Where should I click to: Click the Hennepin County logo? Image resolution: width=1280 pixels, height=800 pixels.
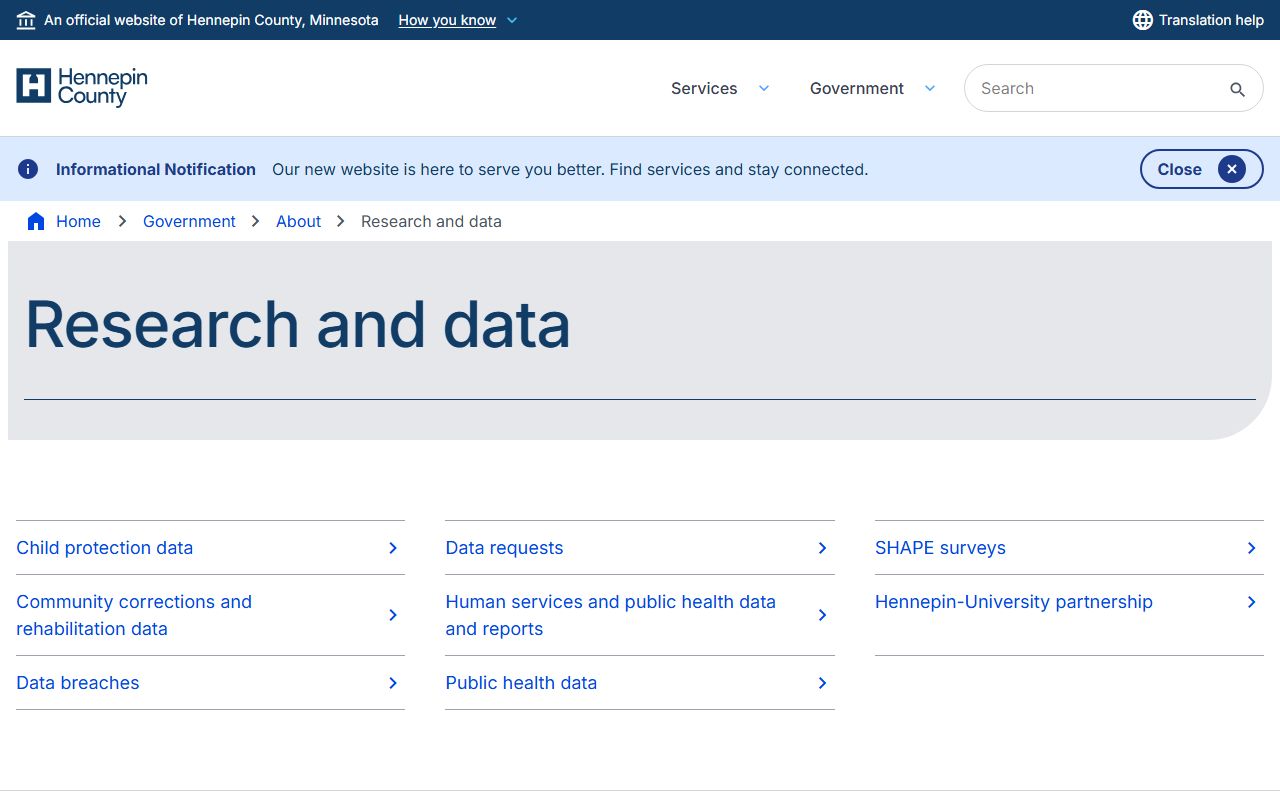pyautogui.click(x=82, y=87)
